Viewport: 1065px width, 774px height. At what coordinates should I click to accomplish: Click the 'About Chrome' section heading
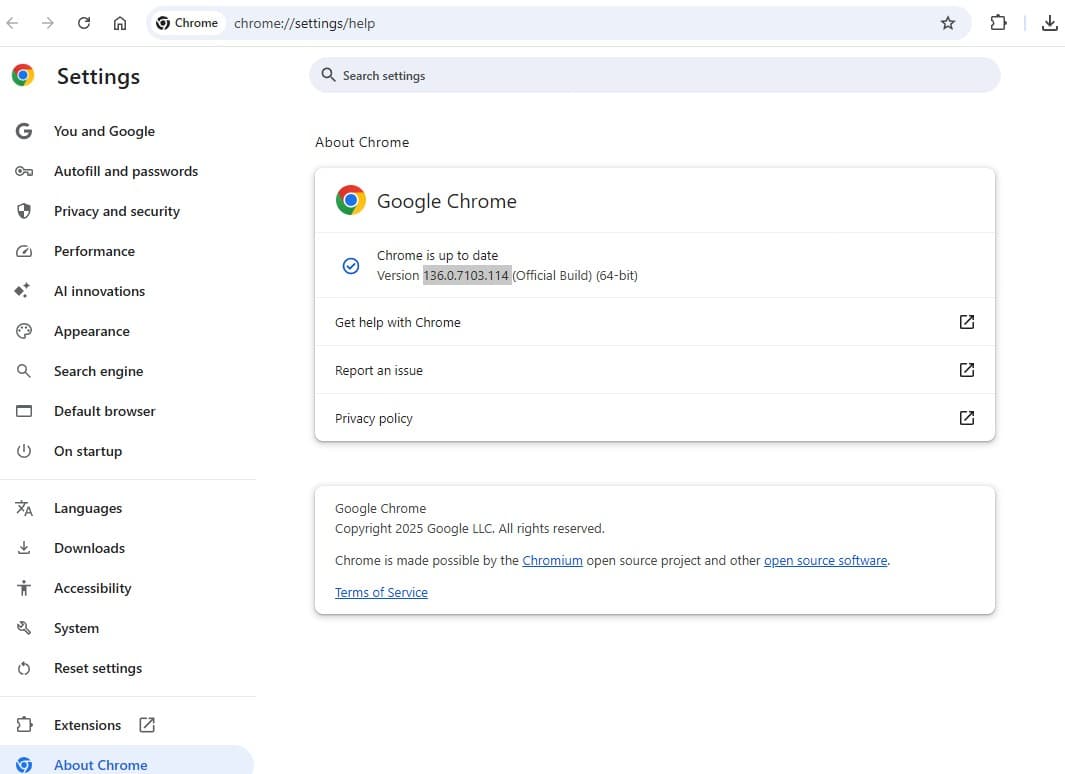click(x=362, y=143)
